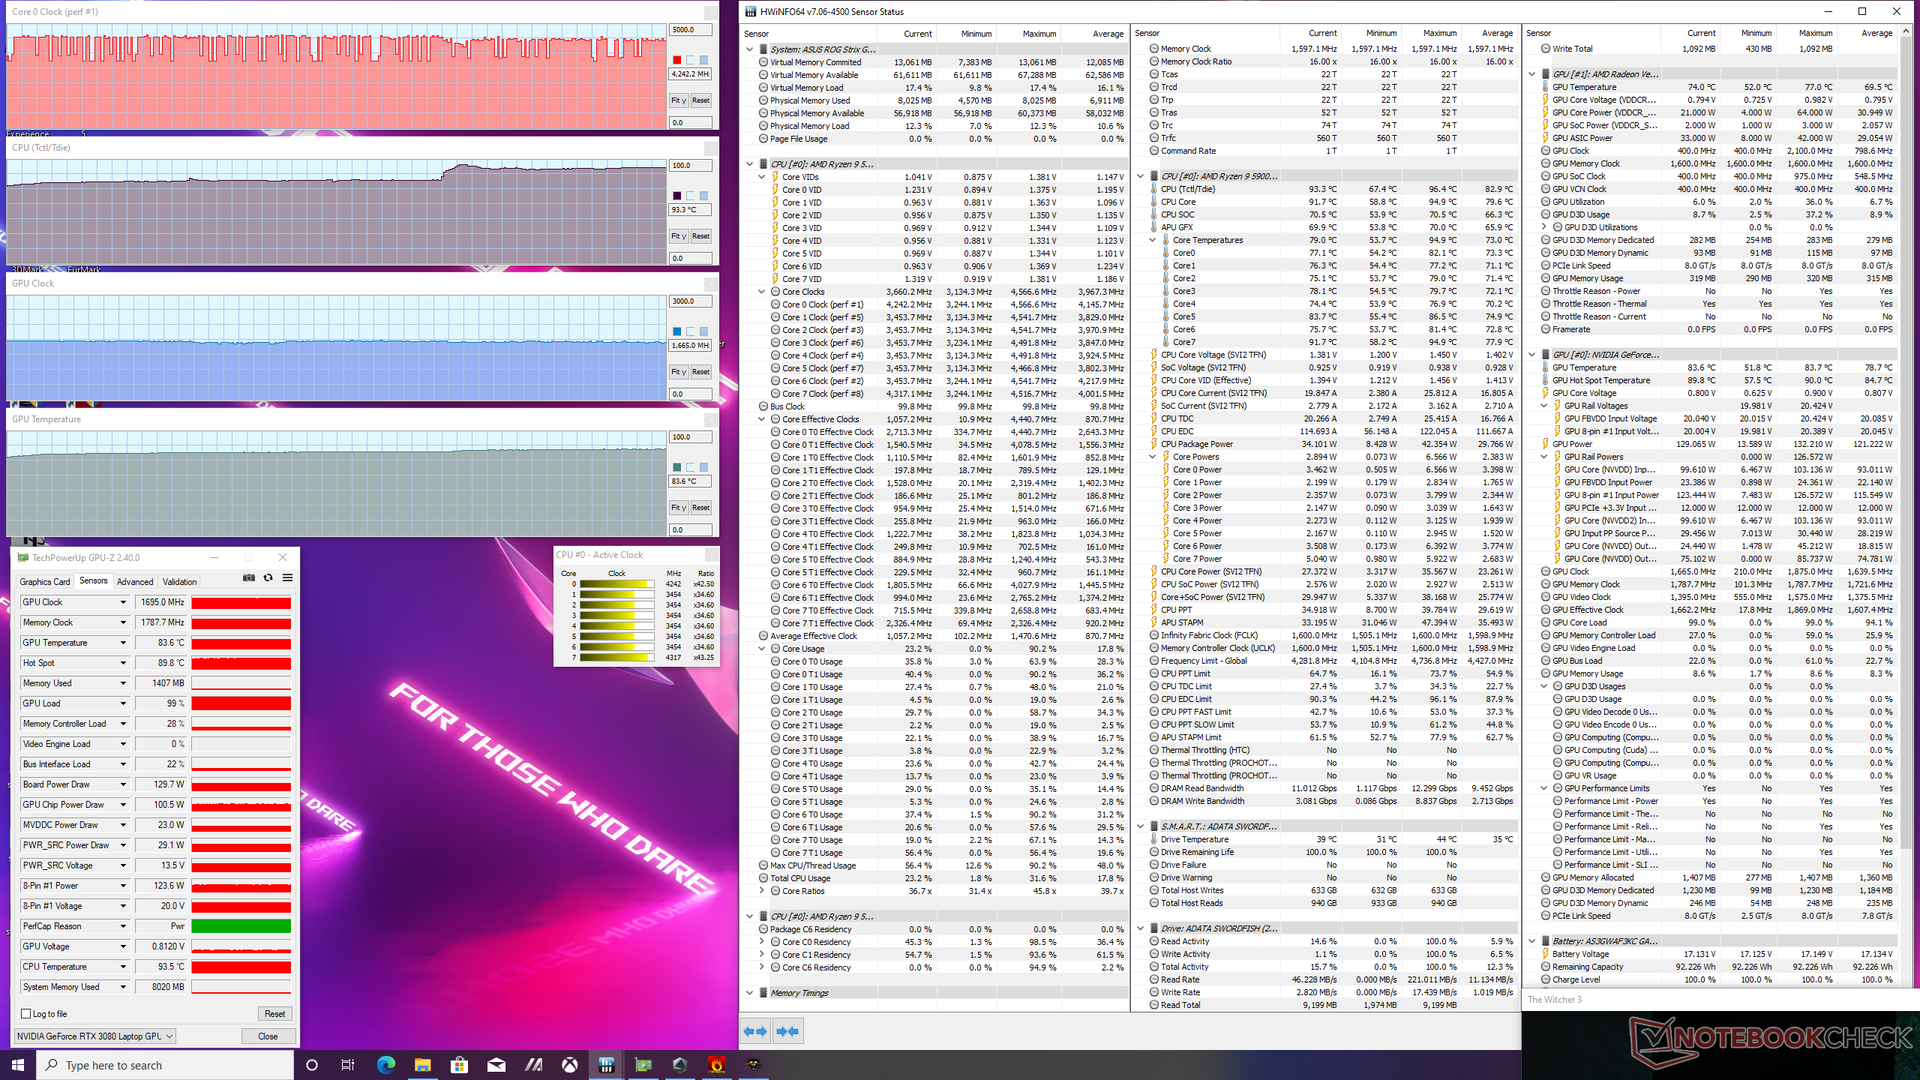The width and height of the screenshot is (1920, 1080).
Task: Open GPU-Z icon in taskbar
Action: (643, 1065)
